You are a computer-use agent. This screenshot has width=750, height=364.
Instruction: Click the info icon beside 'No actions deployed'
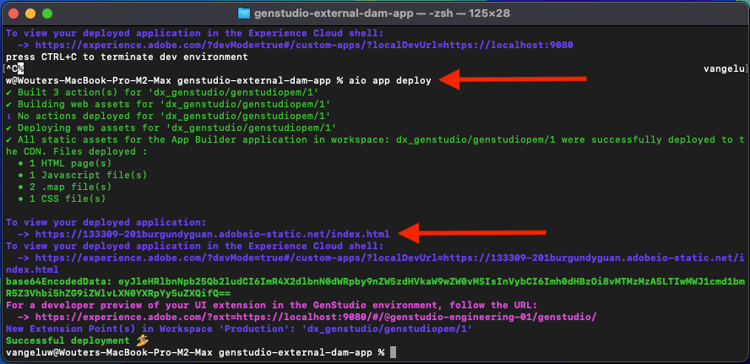point(9,116)
